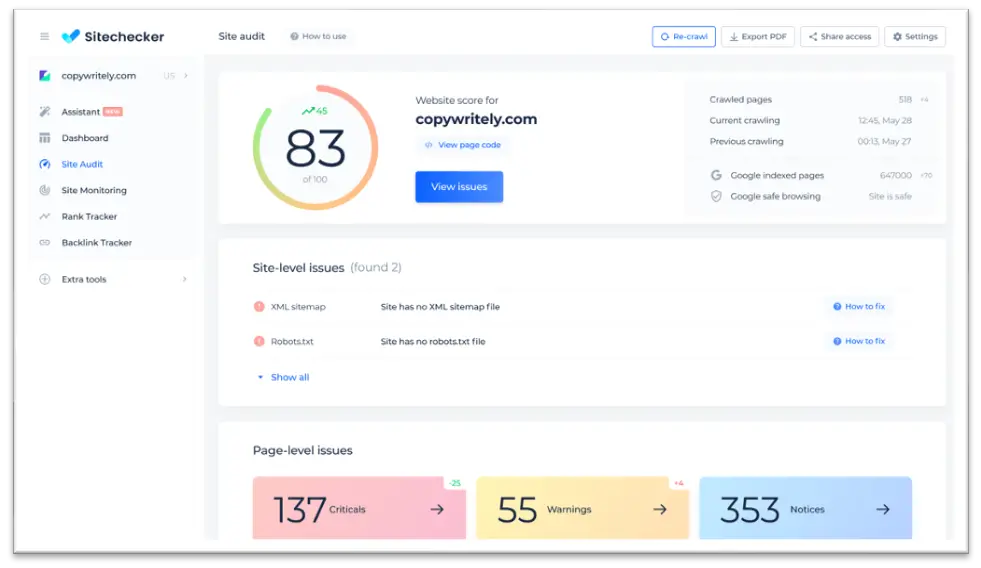The image size is (981, 568).
Task: Click the Google G icon
Action: point(716,175)
